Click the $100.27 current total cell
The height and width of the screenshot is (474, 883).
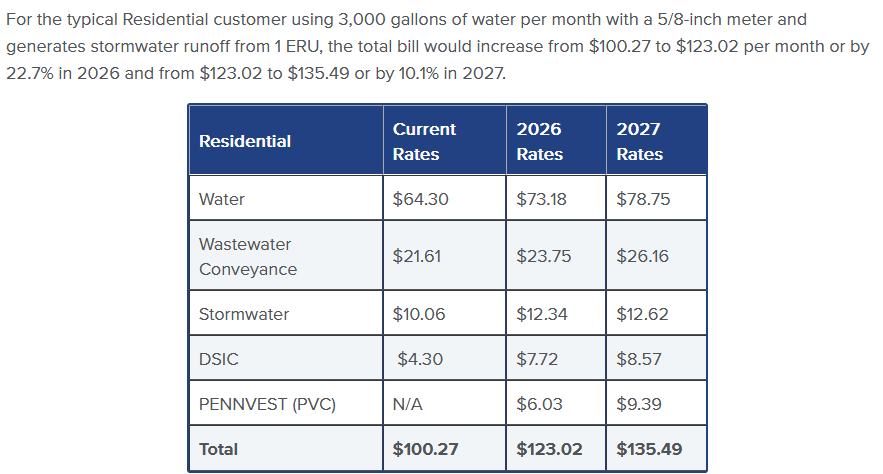tap(425, 449)
